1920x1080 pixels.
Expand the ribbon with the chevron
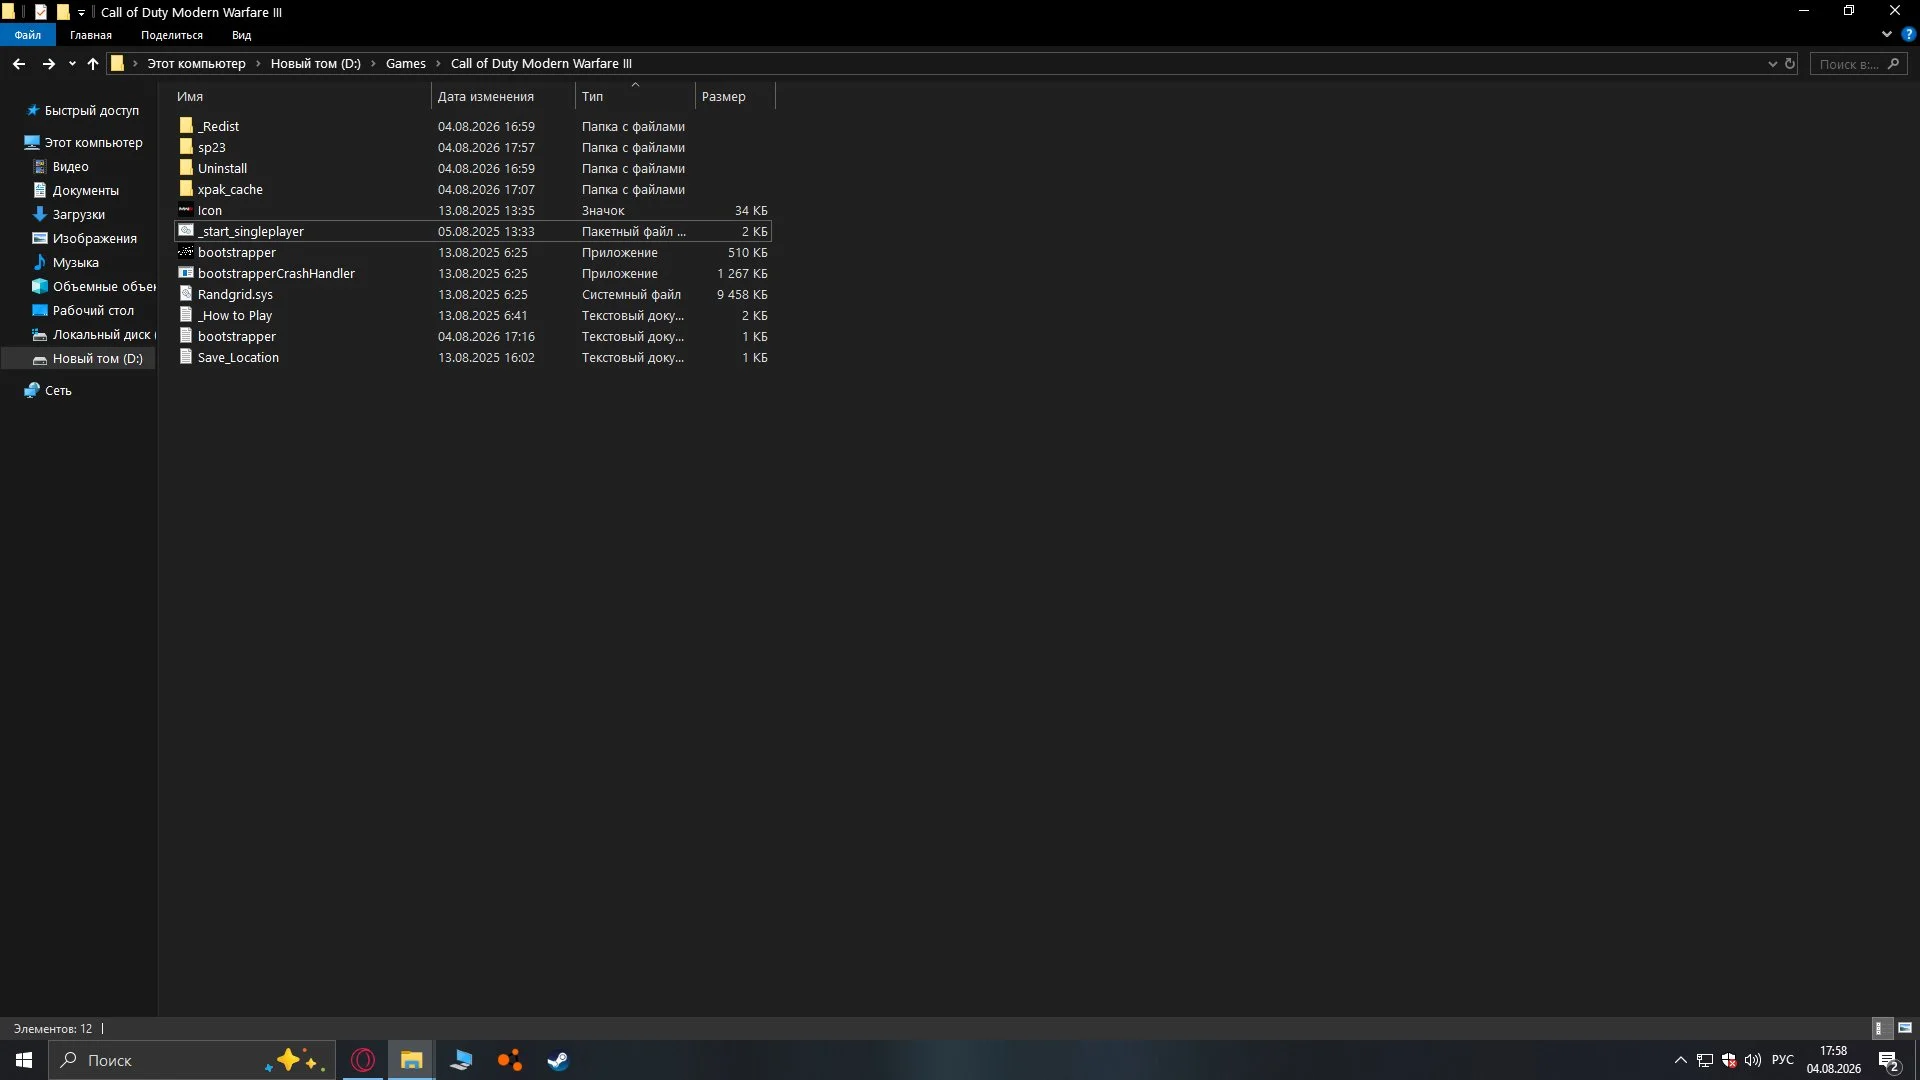1887,34
